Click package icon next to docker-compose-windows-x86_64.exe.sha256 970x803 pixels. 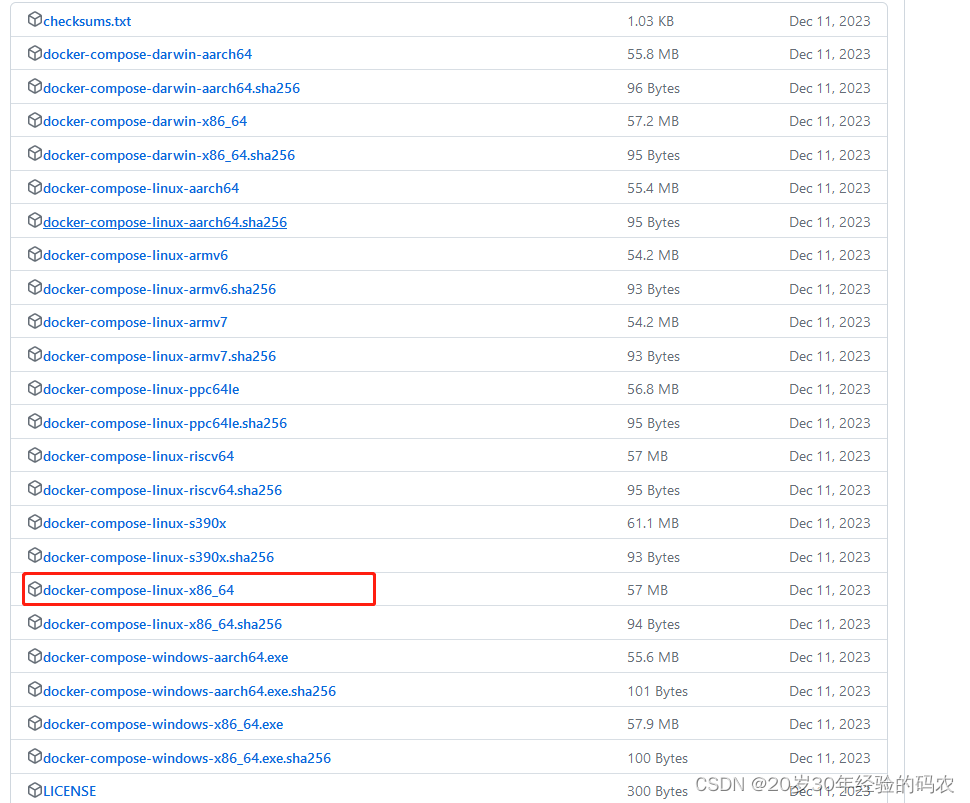pos(35,757)
